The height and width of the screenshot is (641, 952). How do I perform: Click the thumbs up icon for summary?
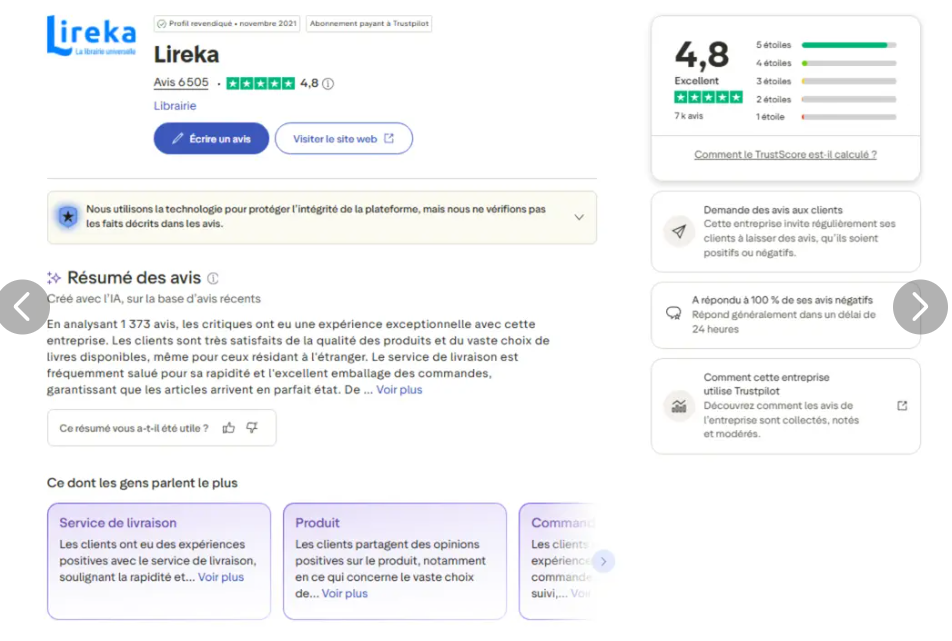click(x=228, y=428)
